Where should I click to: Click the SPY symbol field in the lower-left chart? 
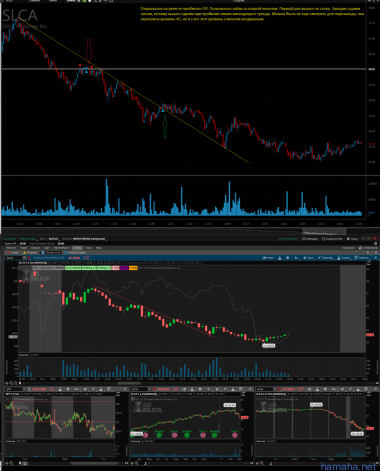pos(14,389)
